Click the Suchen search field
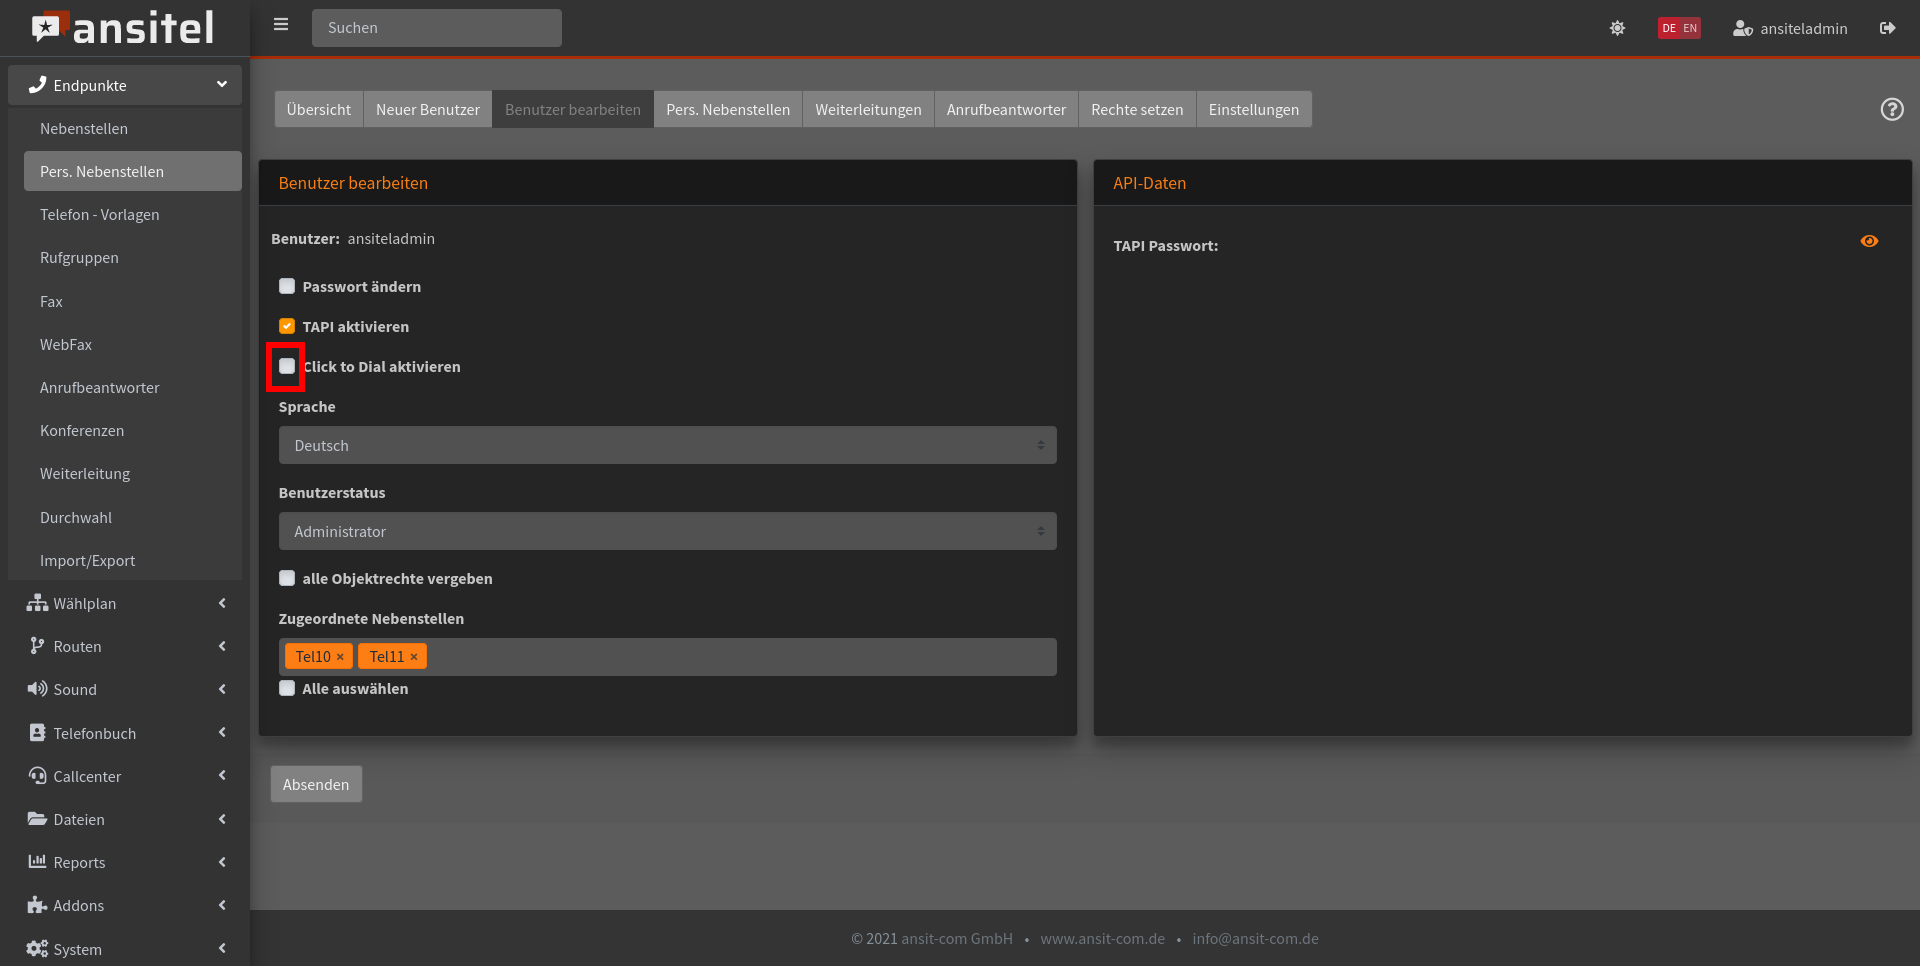 [437, 28]
